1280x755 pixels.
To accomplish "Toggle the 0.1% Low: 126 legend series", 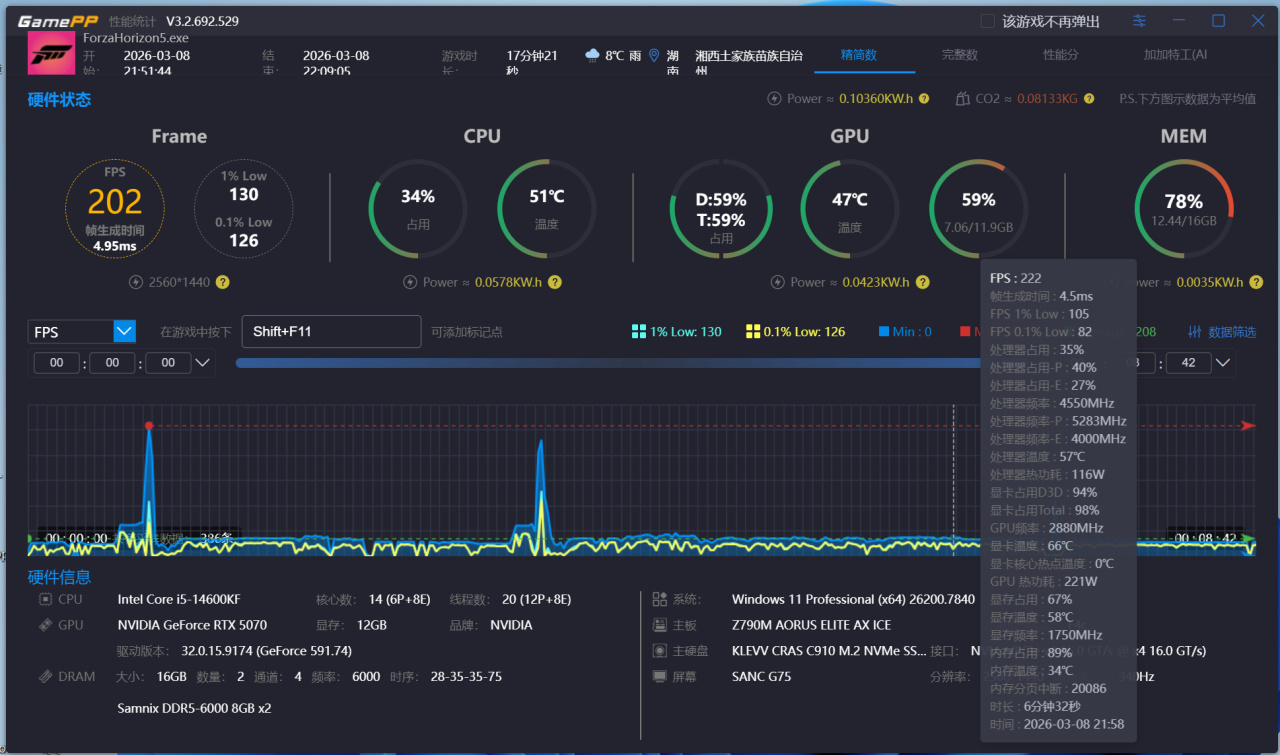I will [796, 332].
